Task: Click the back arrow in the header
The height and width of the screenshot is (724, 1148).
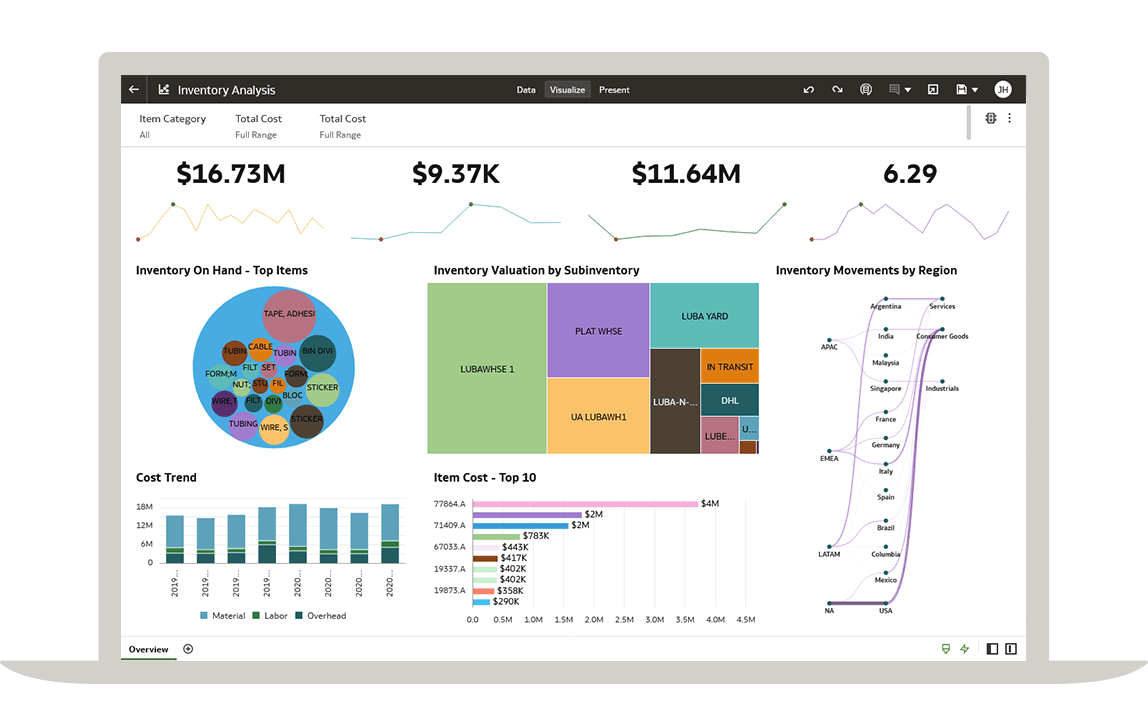Action: [134, 90]
